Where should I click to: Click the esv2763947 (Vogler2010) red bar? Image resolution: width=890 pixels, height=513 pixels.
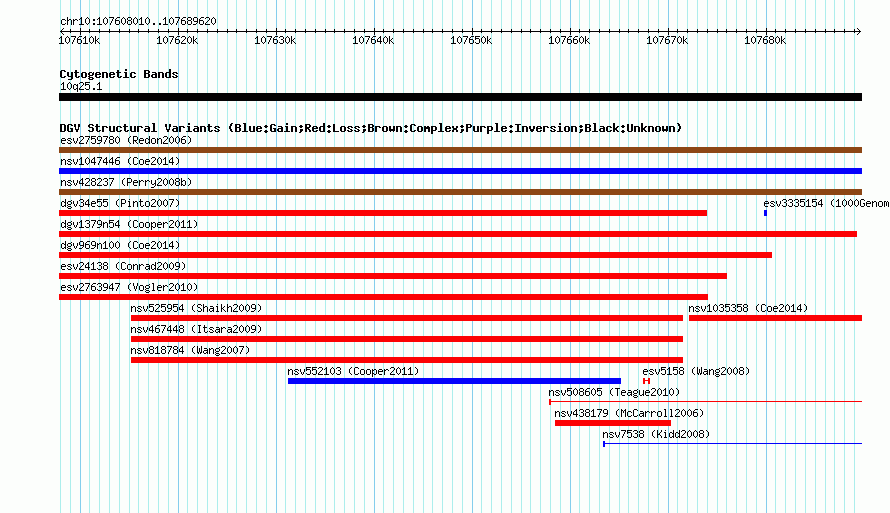[x=384, y=297]
